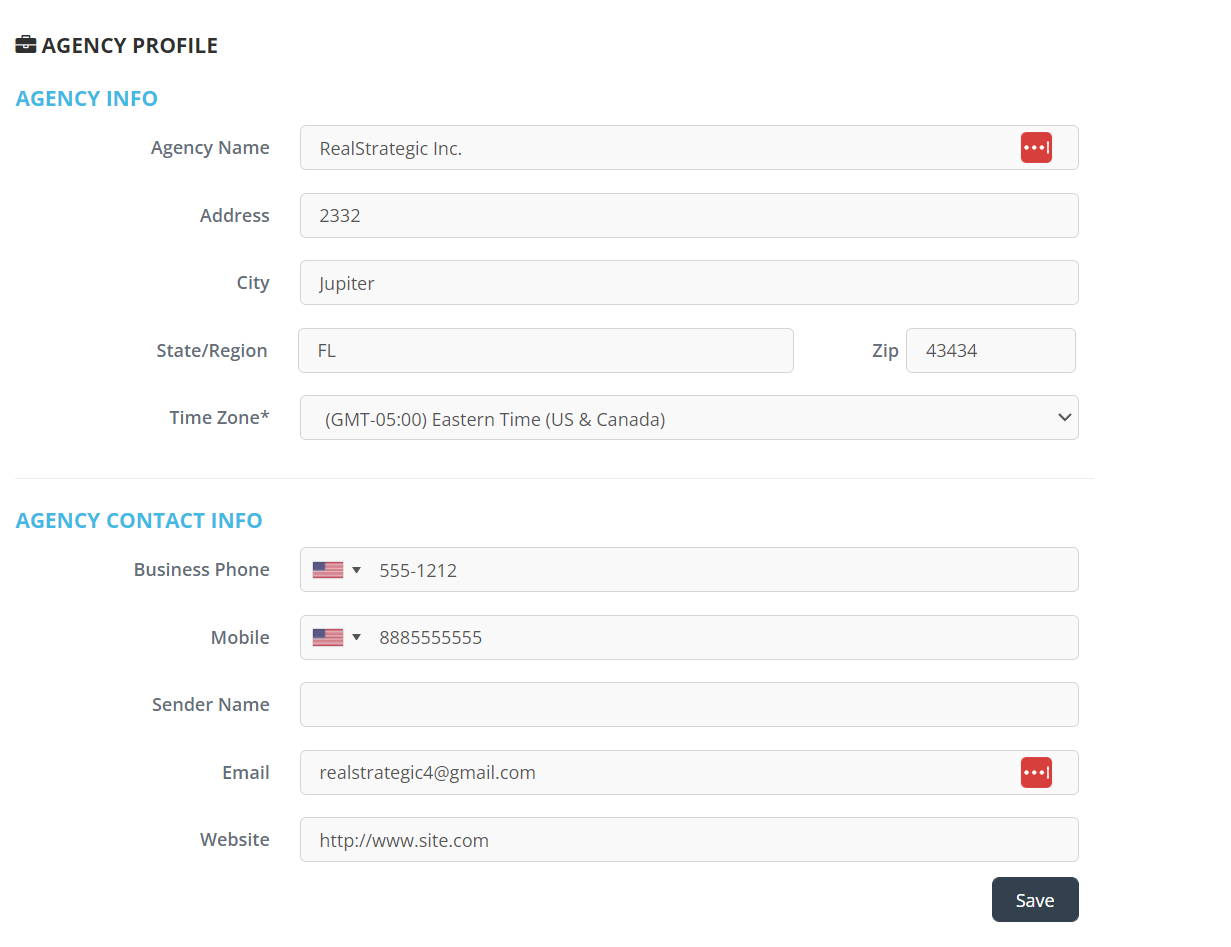Open password manager icon in Email field
Image resolution: width=1231 pixels, height=947 pixels.
coord(1035,773)
